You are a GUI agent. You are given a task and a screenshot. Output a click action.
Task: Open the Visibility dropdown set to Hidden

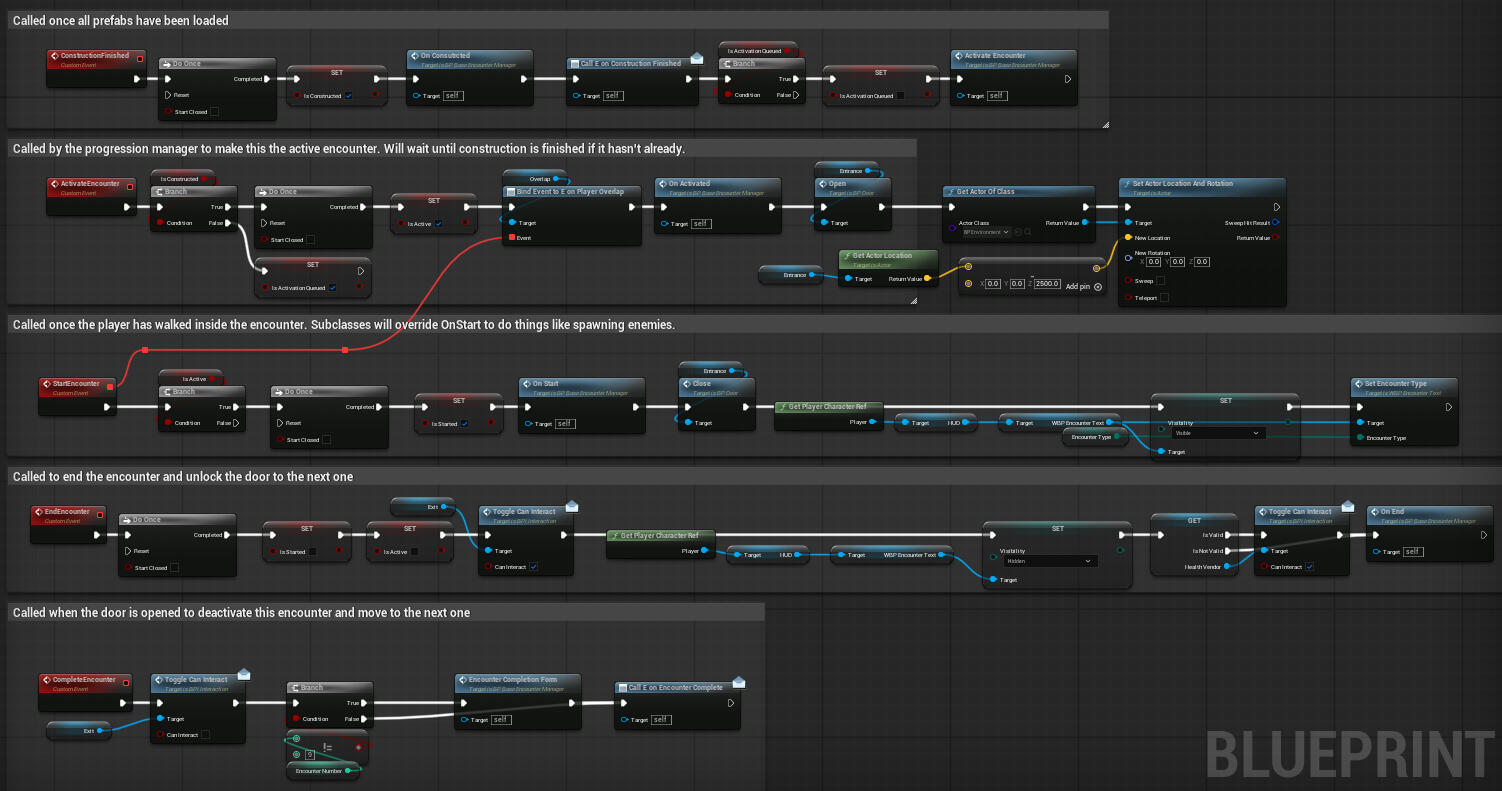1051,561
